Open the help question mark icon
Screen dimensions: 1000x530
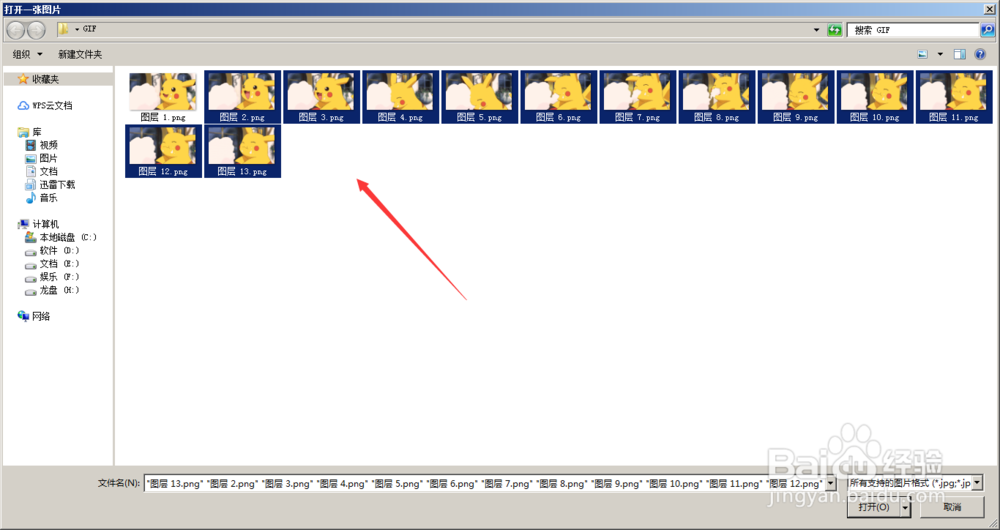tap(980, 54)
